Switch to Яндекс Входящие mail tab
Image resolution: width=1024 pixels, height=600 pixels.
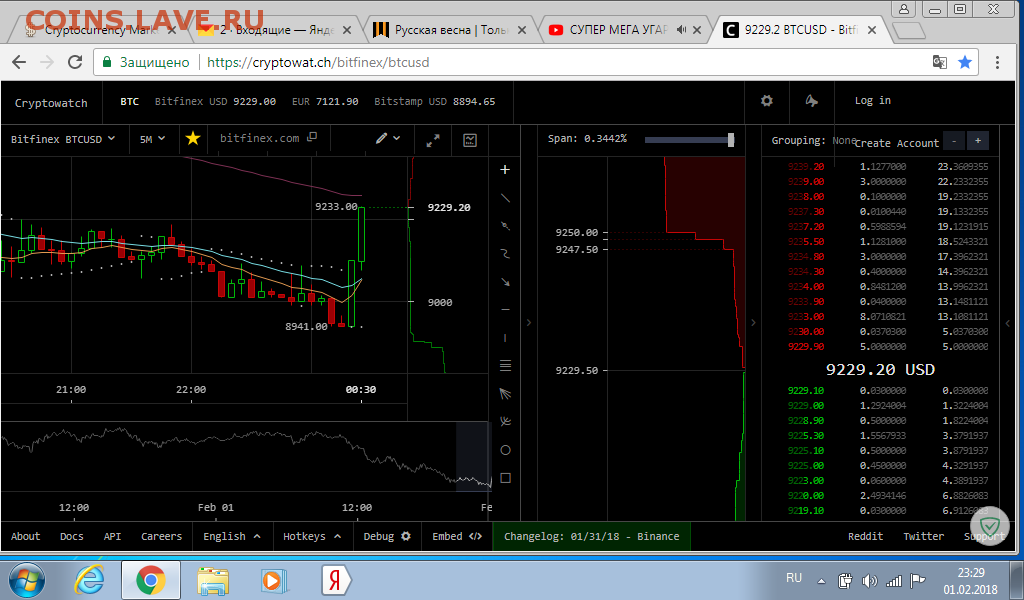coord(274,30)
